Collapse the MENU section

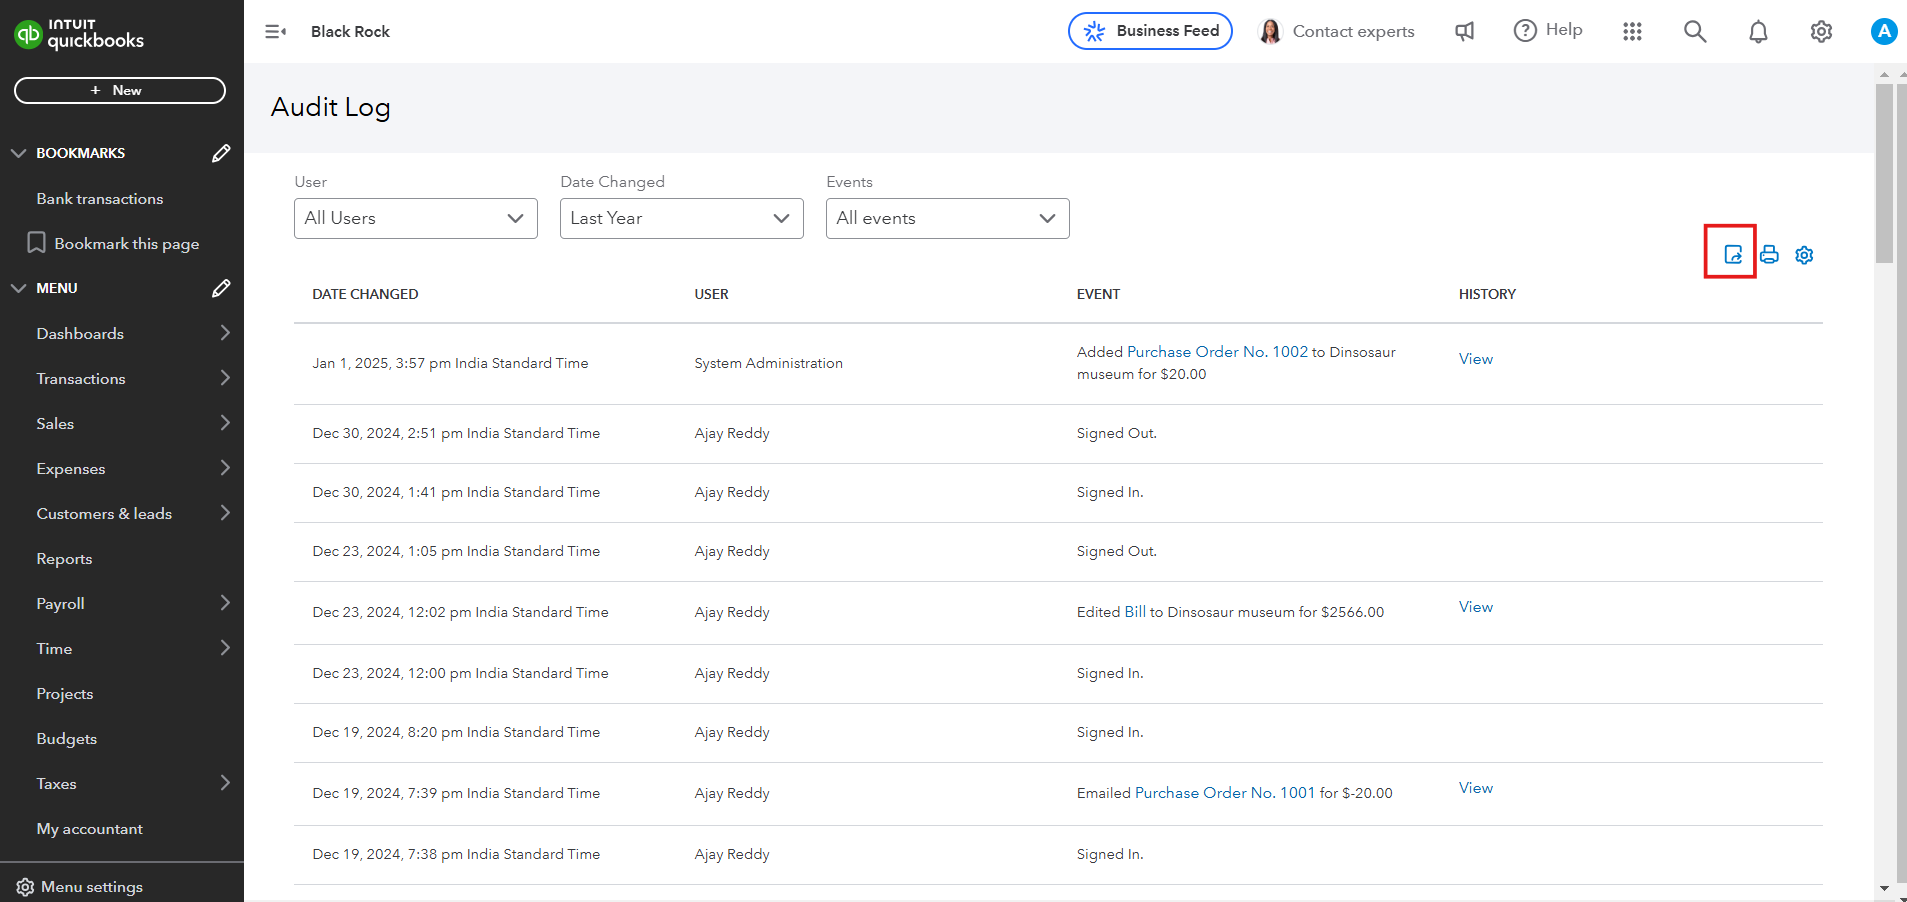(x=18, y=288)
